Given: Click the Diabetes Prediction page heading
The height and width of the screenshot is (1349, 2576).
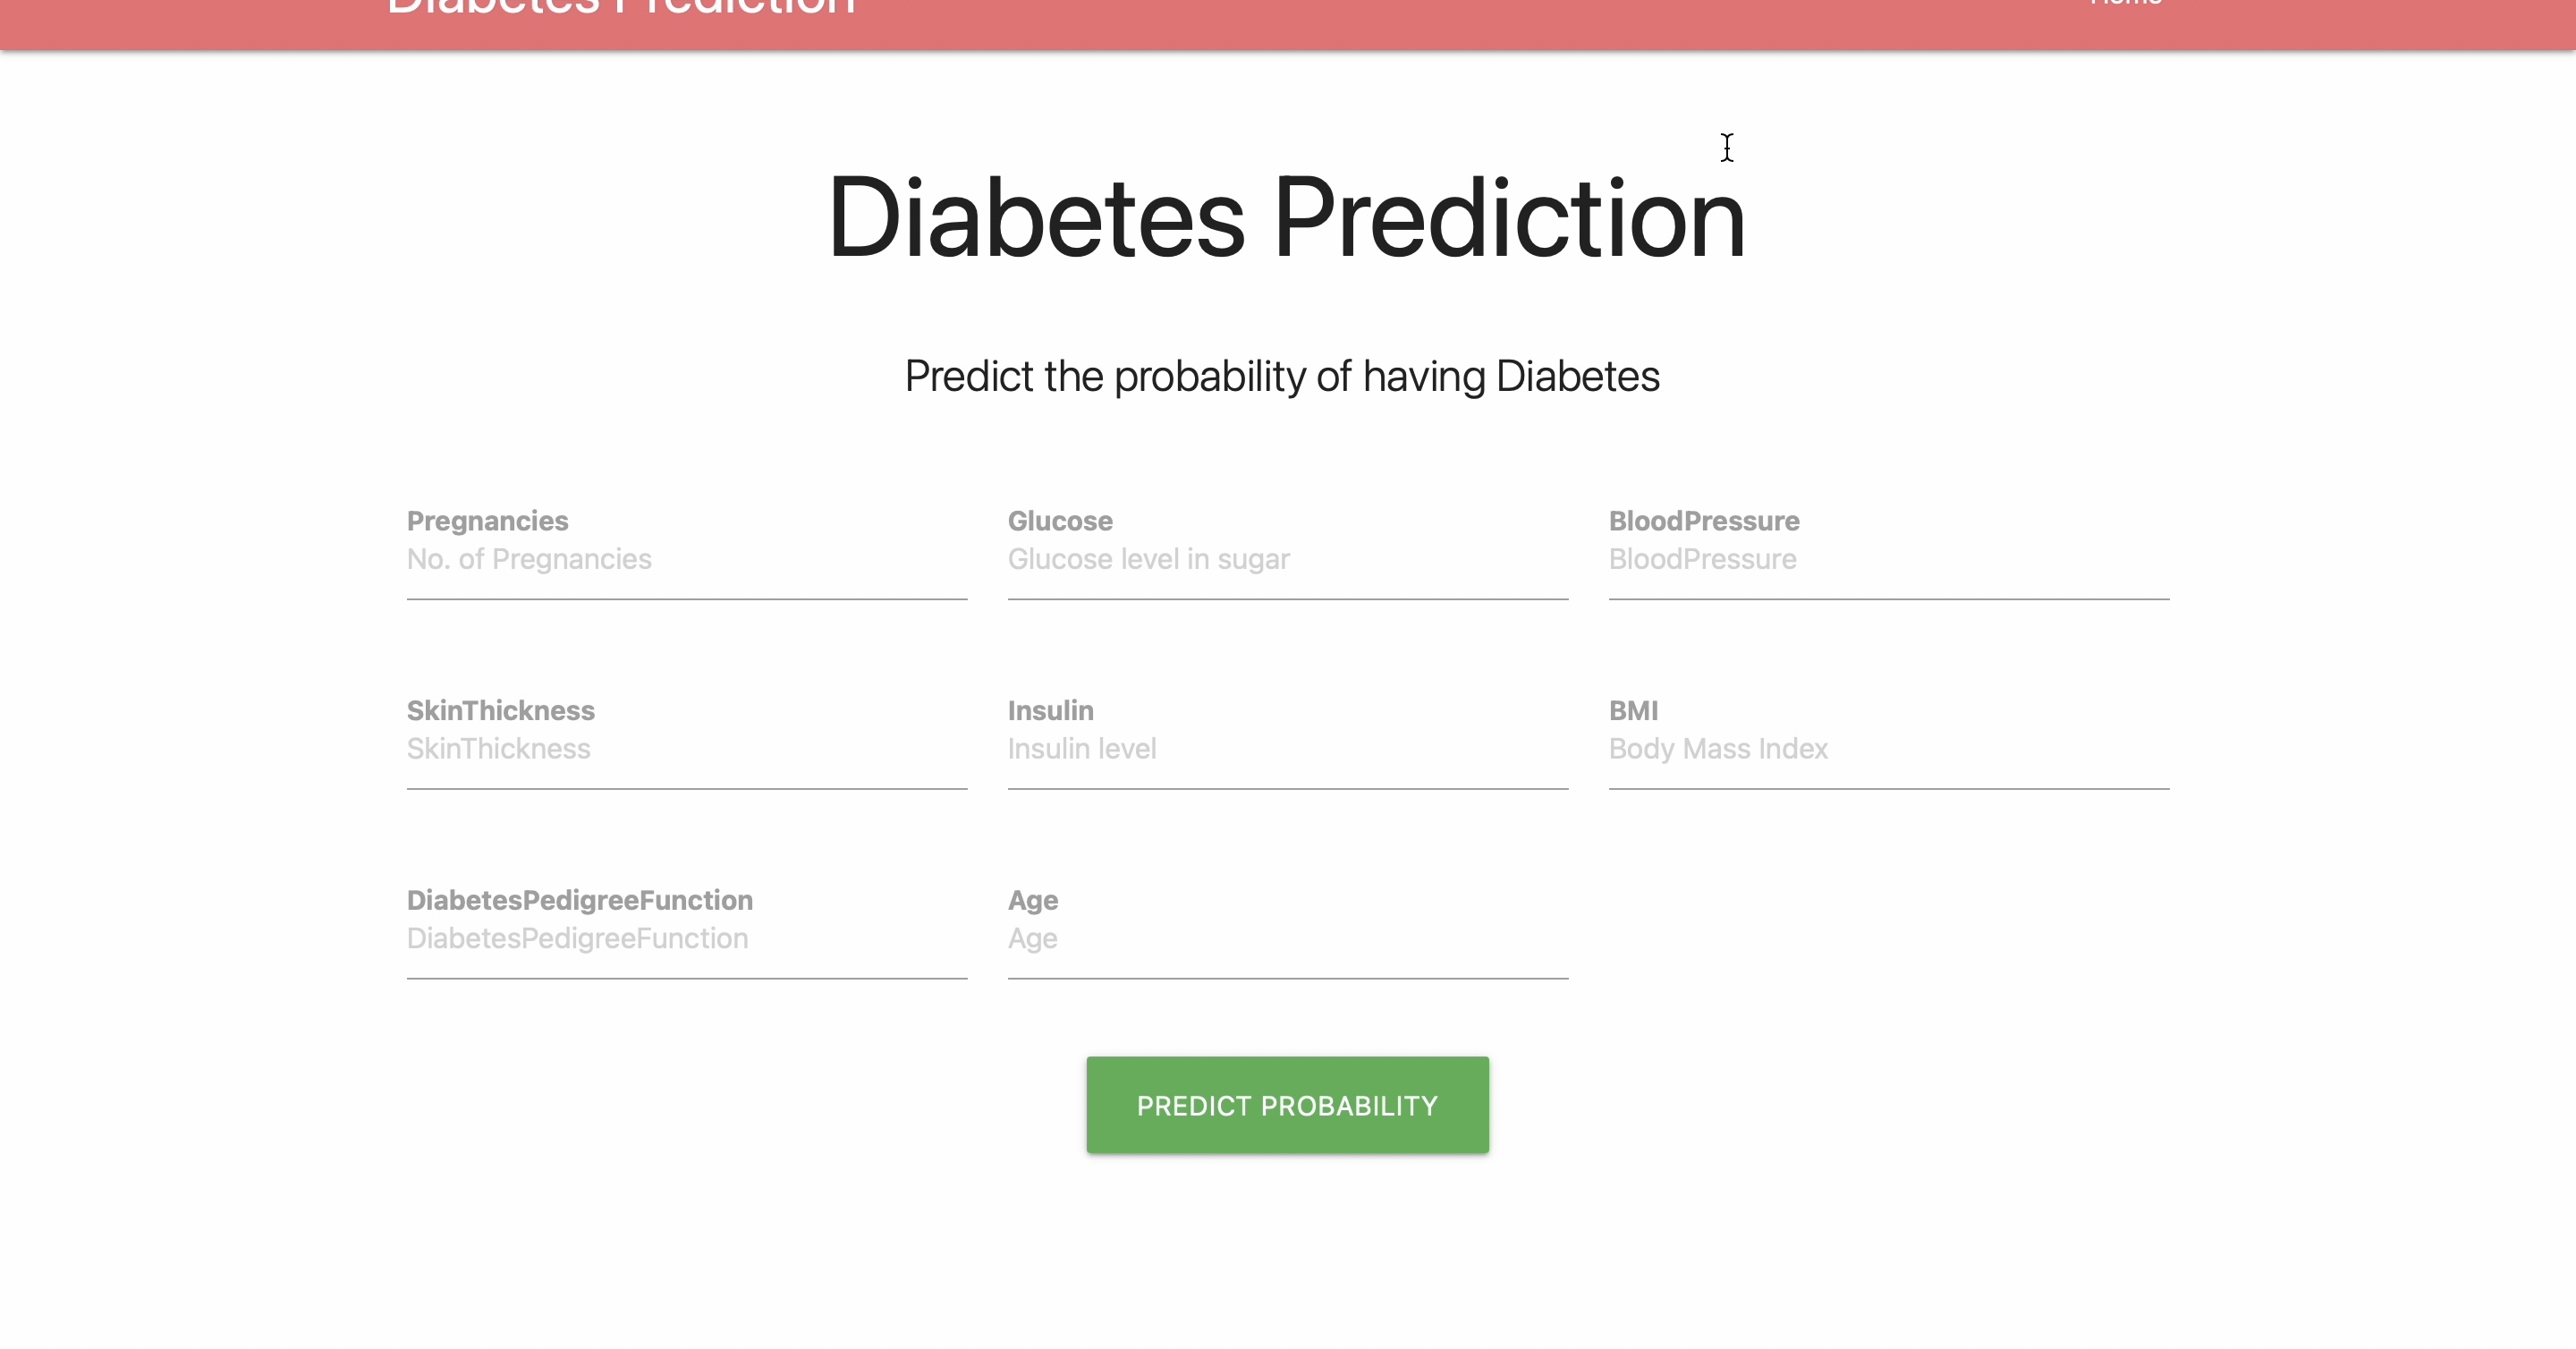Looking at the screenshot, I should pyautogui.click(x=1285, y=219).
